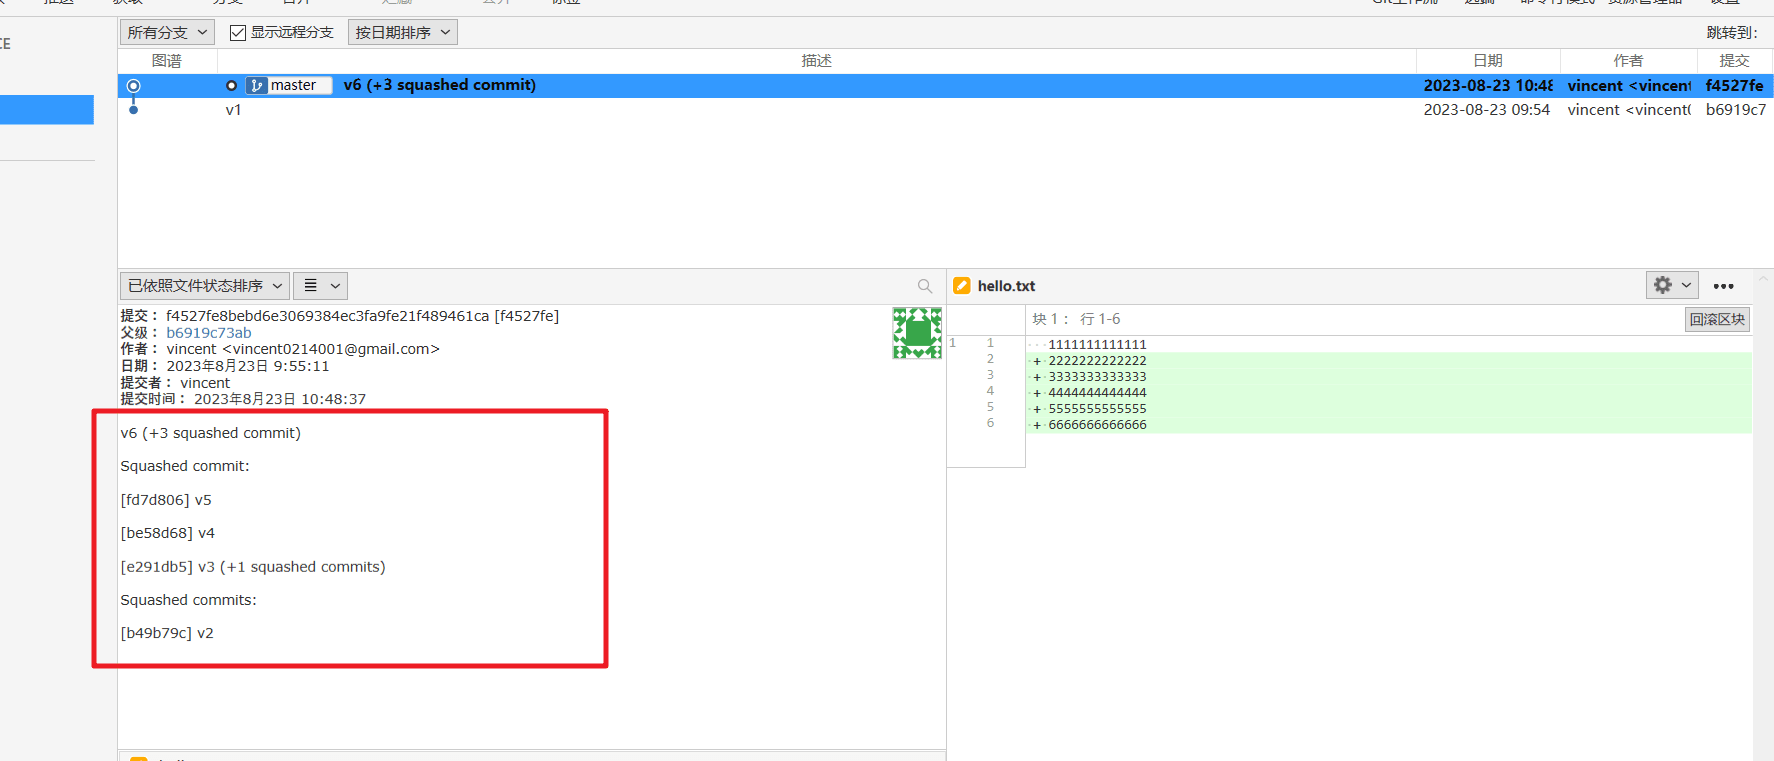
Task: Open parent commit link b6919c73ab
Action: point(209,333)
